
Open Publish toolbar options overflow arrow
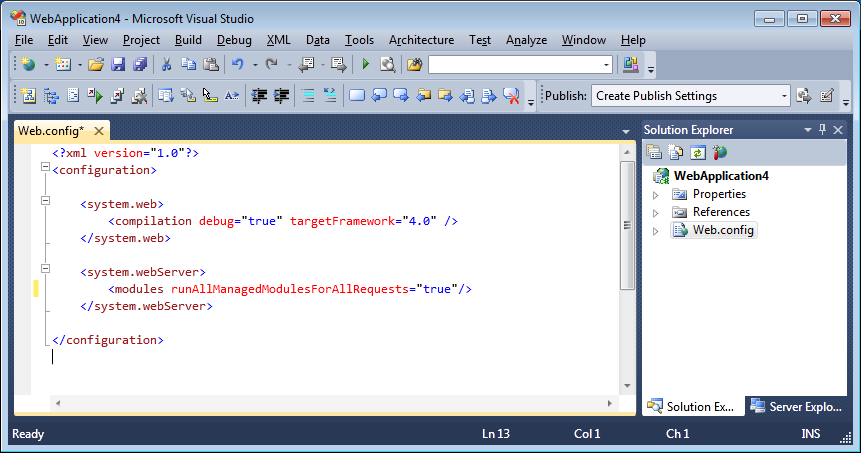[846, 101]
